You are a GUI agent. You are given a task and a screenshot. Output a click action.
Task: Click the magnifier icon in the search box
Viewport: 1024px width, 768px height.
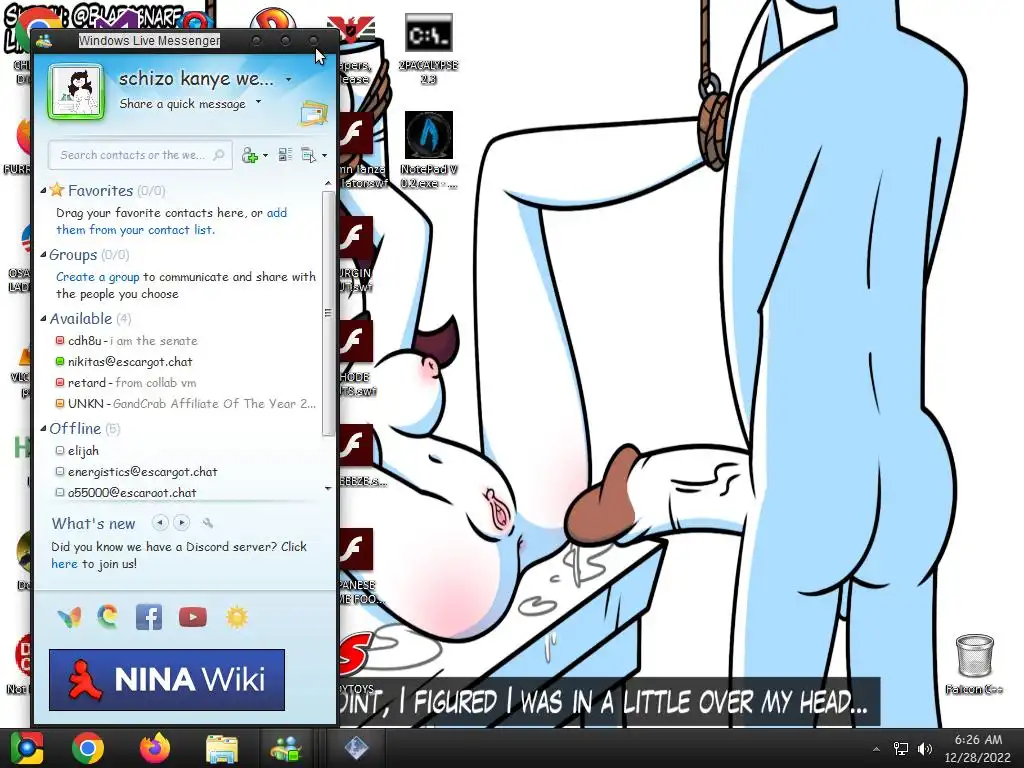[x=219, y=155]
